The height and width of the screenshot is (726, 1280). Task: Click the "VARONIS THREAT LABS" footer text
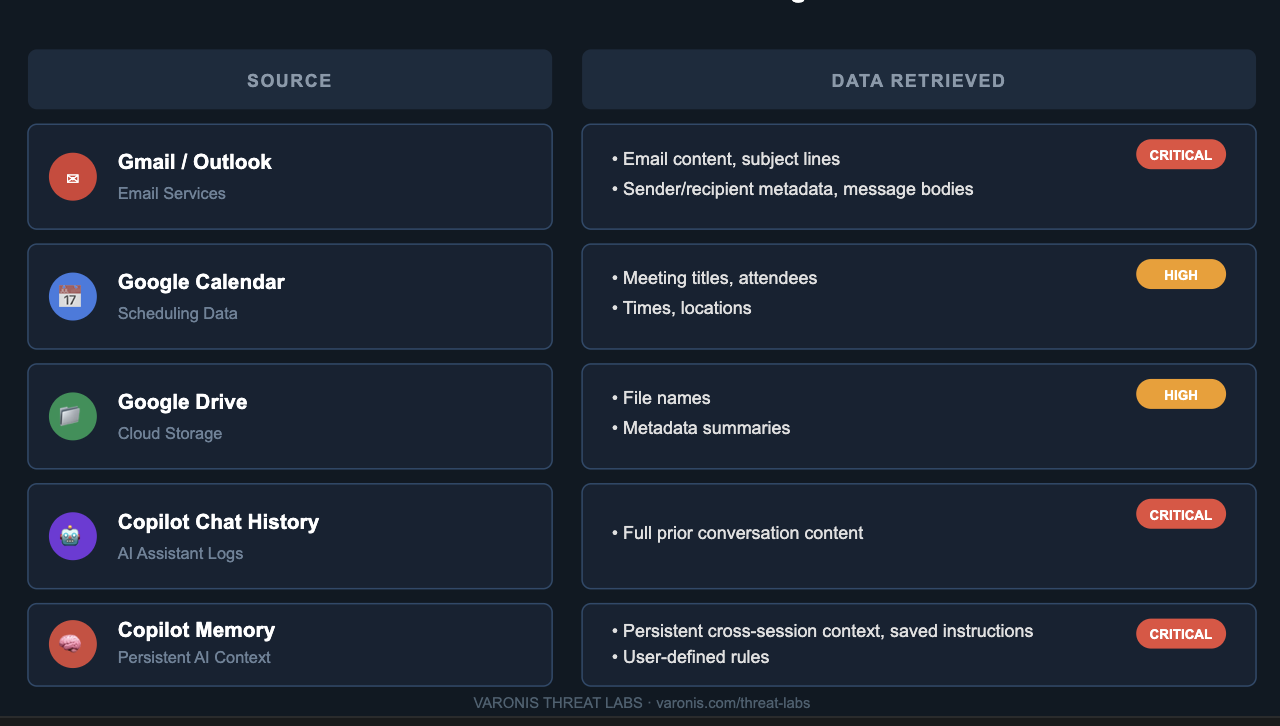point(558,703)
